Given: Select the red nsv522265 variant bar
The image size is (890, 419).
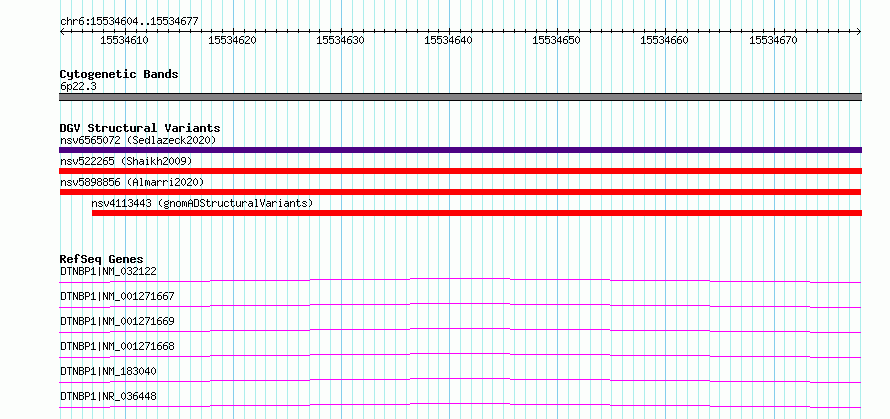Looking at the screenshot, I should (x=460, y=171).
